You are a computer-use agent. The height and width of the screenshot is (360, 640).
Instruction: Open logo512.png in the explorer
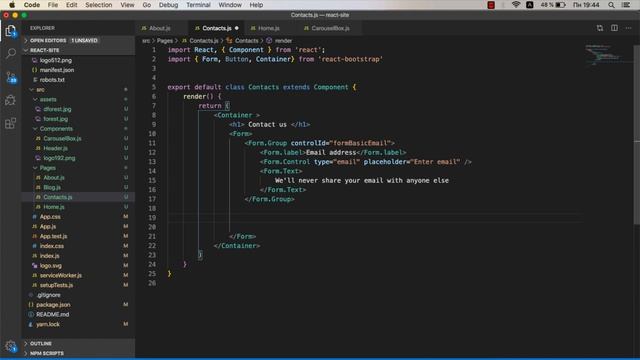pos(78,60)
